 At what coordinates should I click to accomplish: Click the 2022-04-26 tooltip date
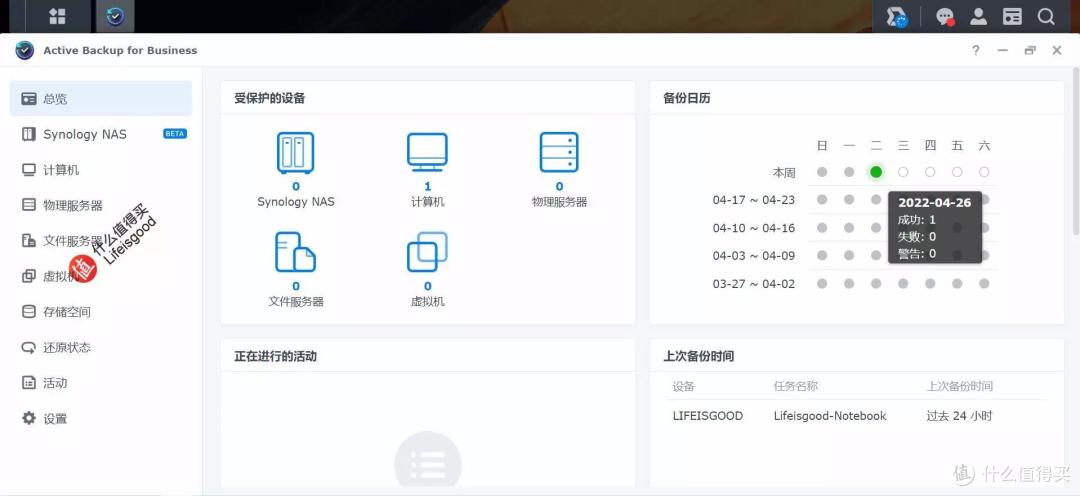pos(935,203)
